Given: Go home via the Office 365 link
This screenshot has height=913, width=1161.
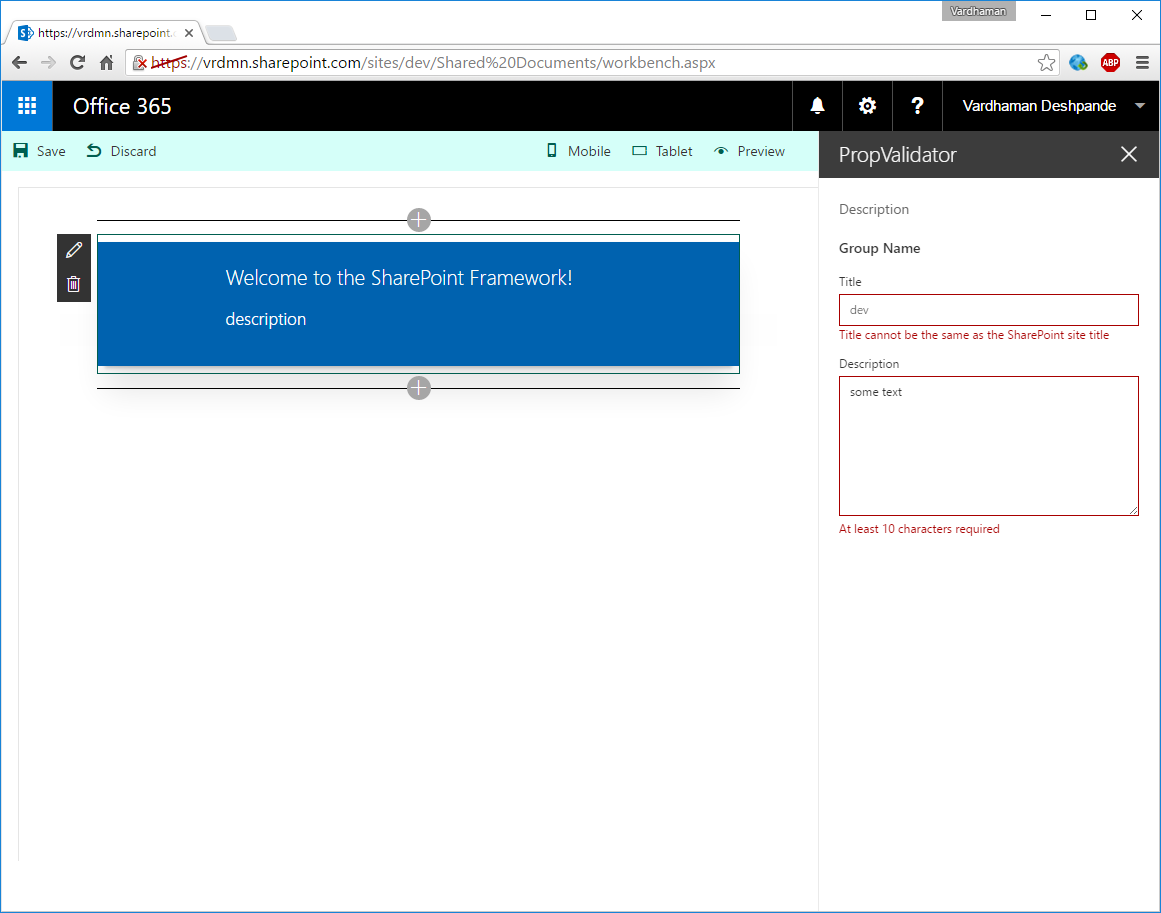Looking at the screenshot, I should point(122,106).
